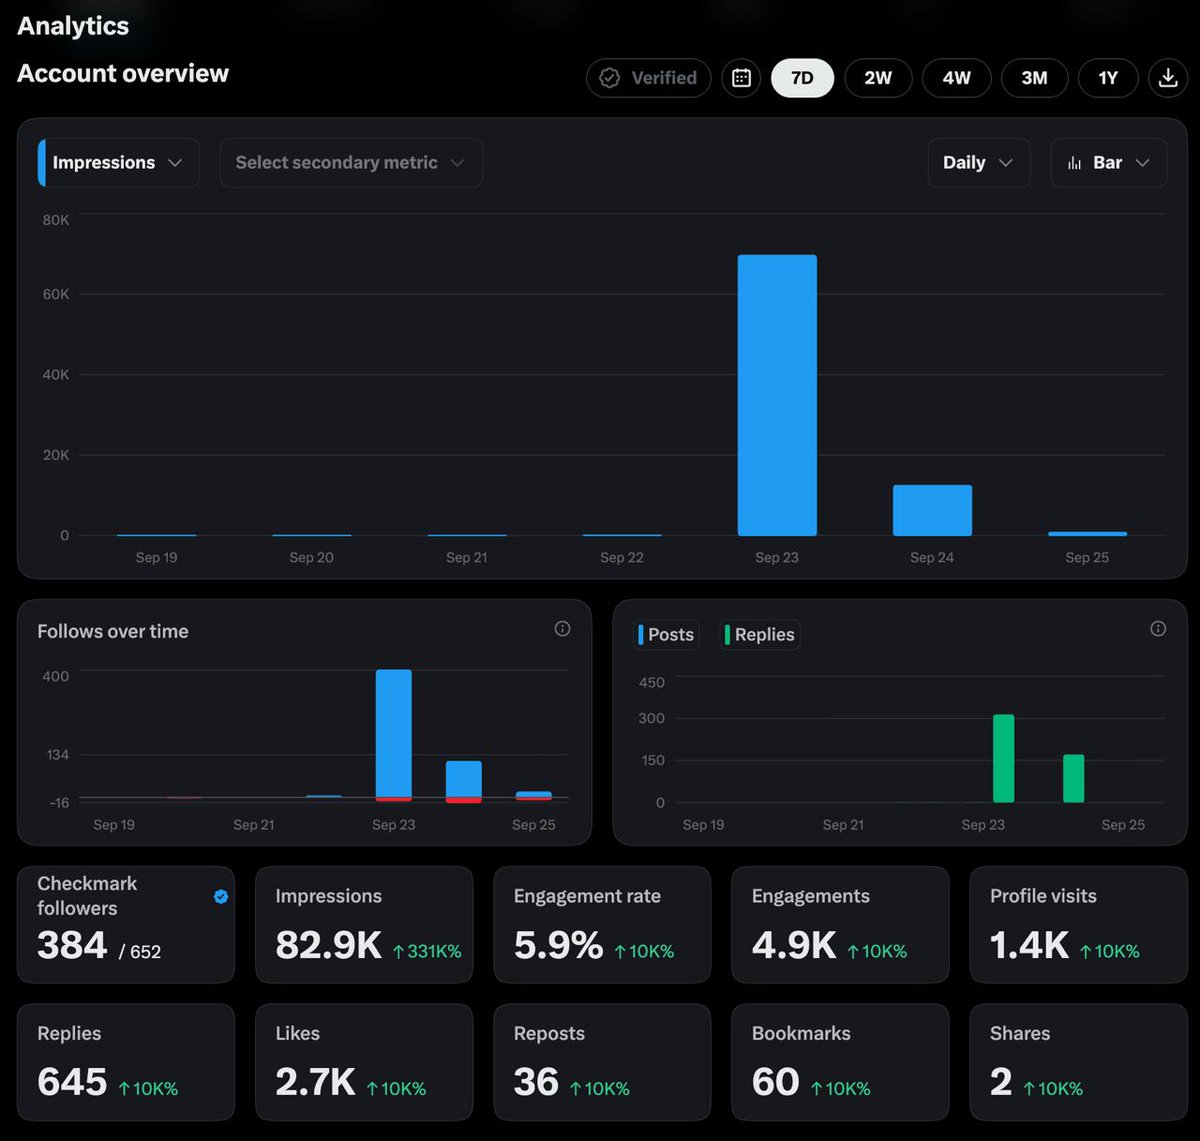Toggle the Replies series in the chart legend
The image size is (1200, 1141).
pos(760,635)
